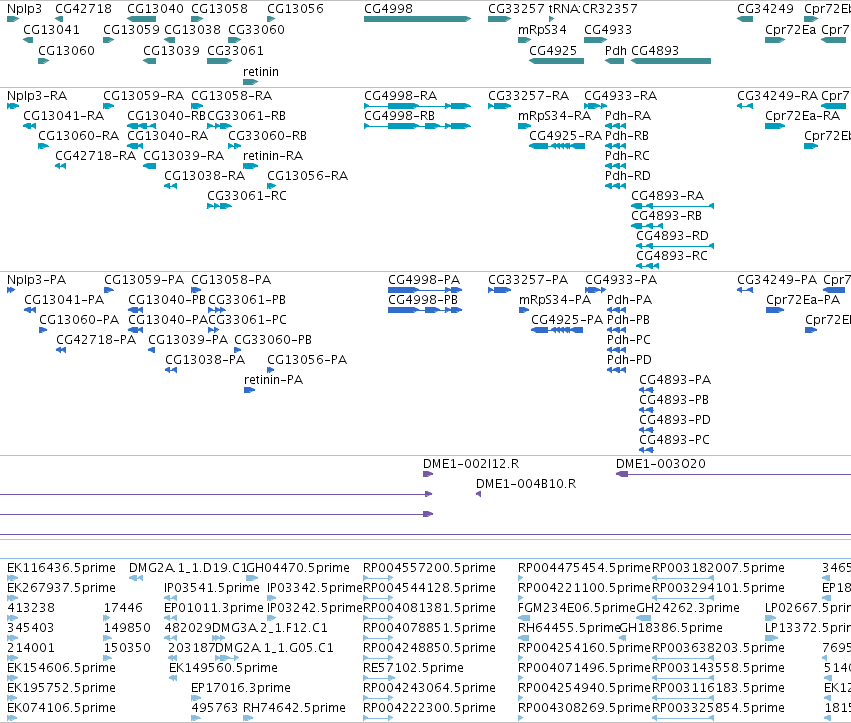
Task: Click EST EP17016.3prime
Action: (240, 688)
